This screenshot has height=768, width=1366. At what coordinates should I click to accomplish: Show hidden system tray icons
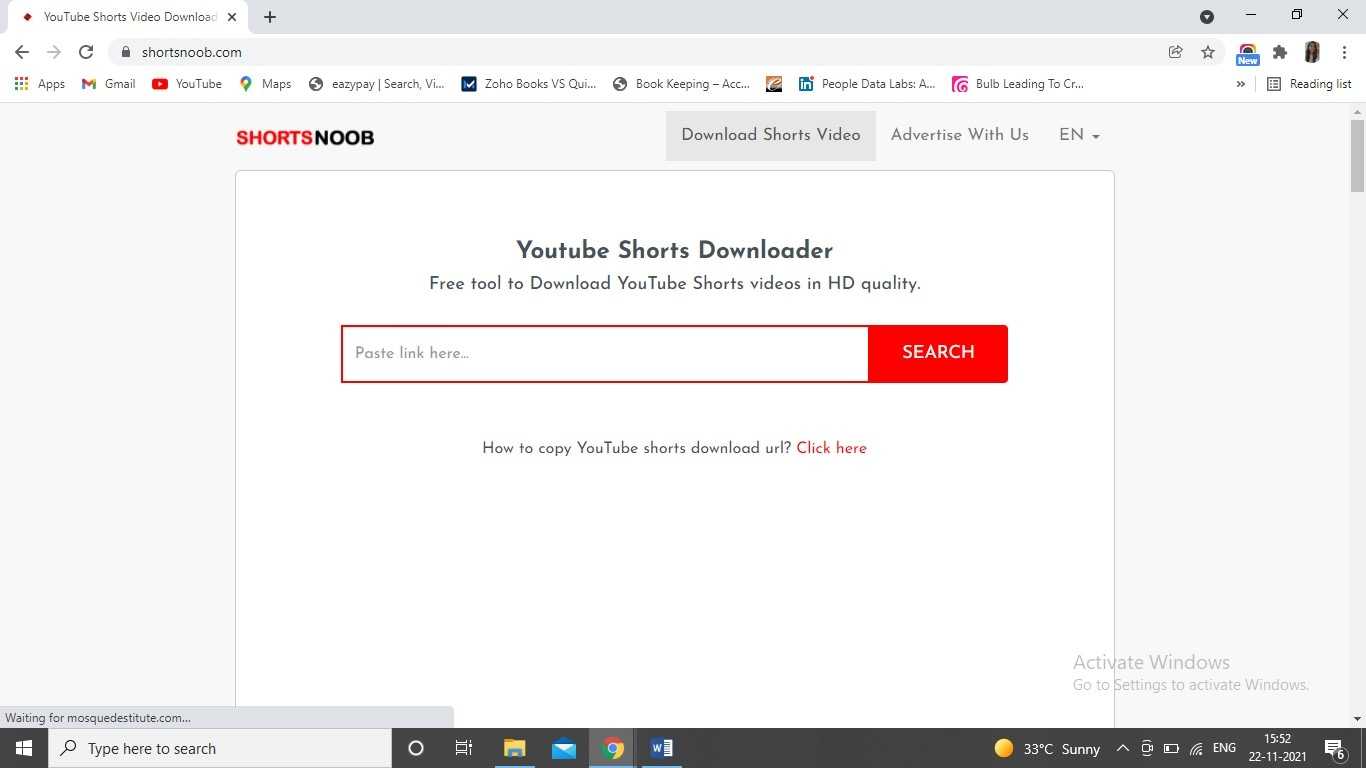(x=1122, y=748)
